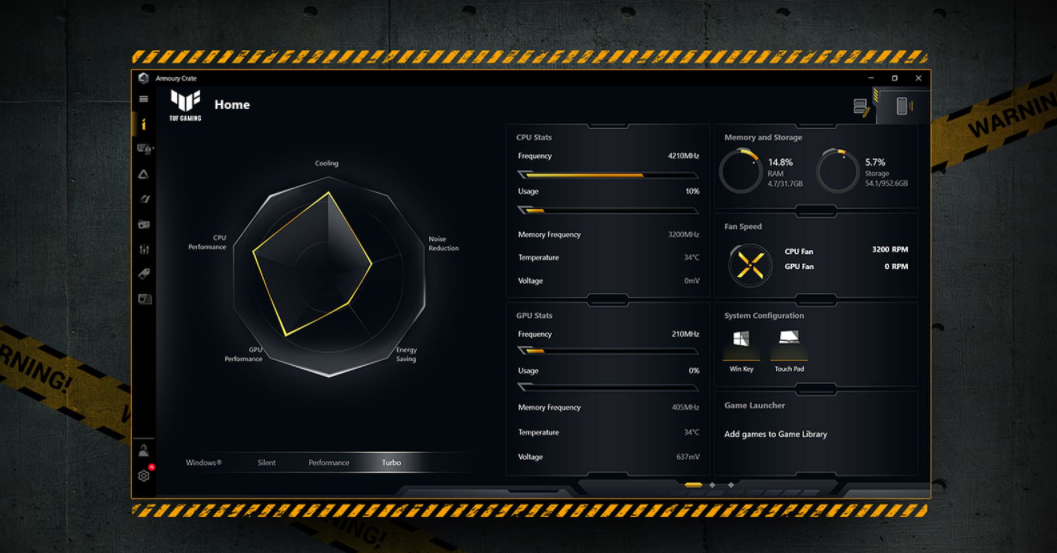Open Aura Sync triangle icon
Viewport: 1057px width, 553px height.
tap(144, 174)
